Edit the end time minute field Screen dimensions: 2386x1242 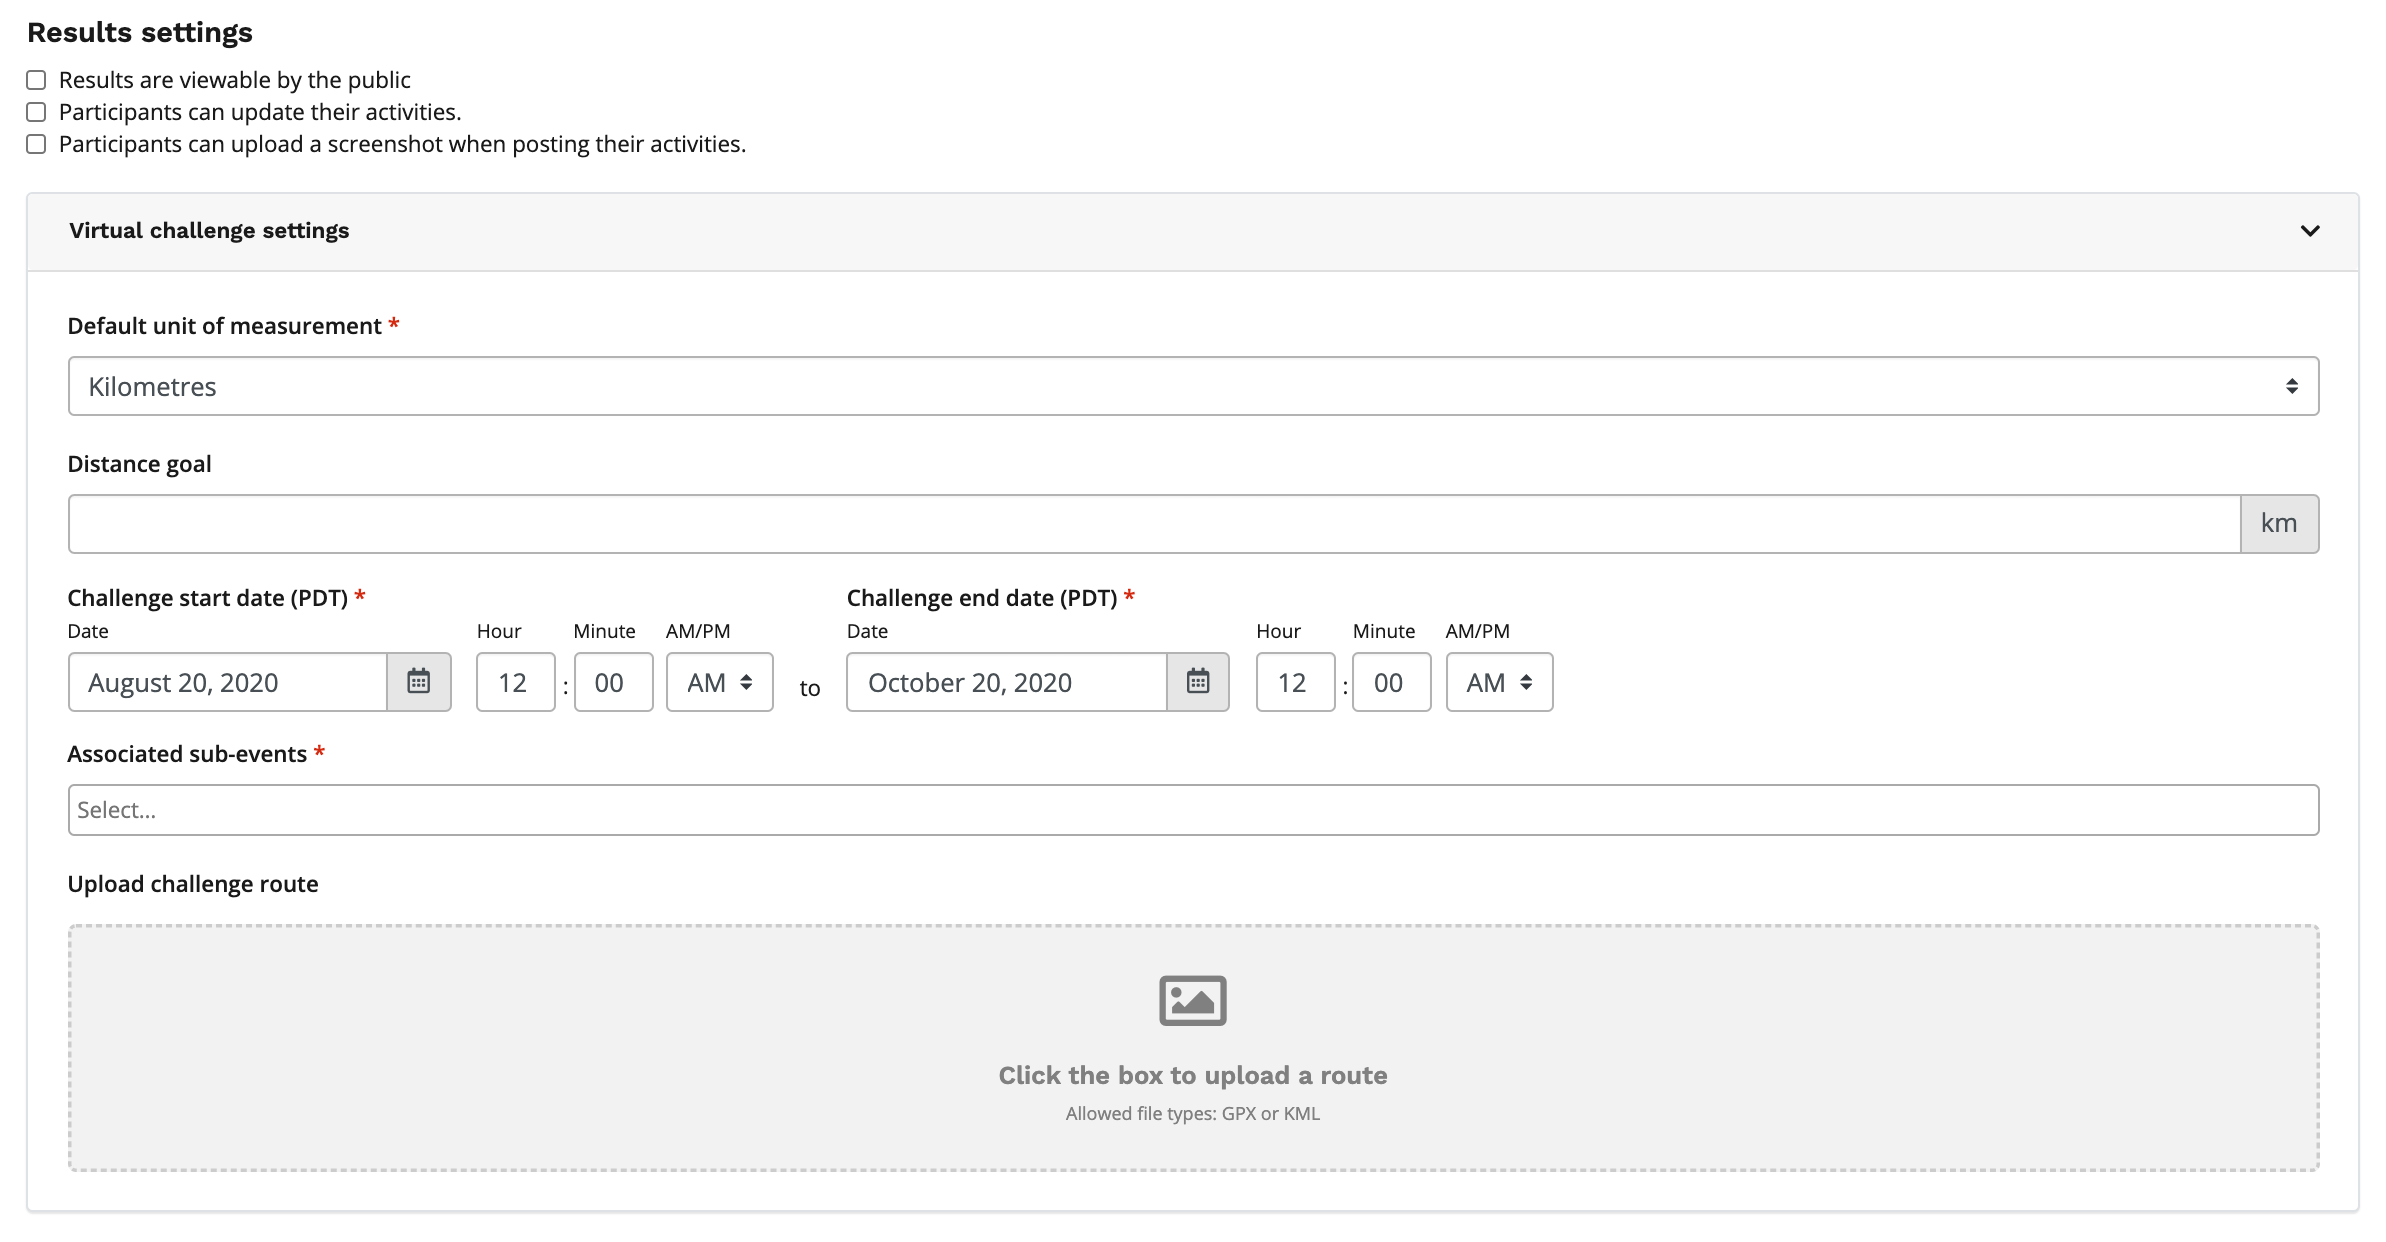tap(1390, 682)
